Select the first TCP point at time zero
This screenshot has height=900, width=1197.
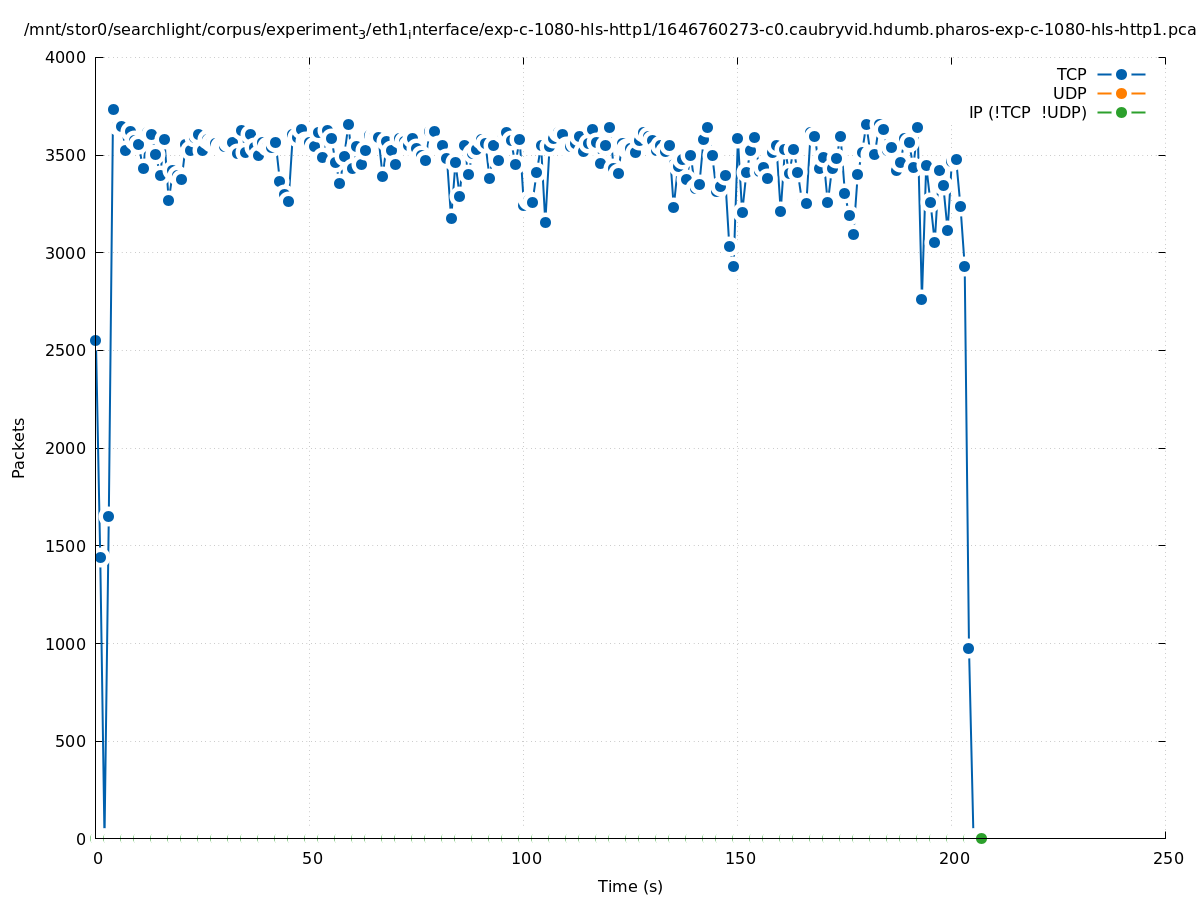[x=96, y=340]
